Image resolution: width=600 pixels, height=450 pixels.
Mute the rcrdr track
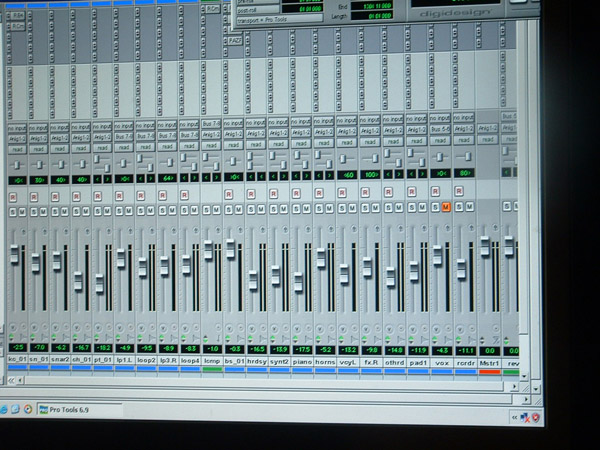[470, 207]
